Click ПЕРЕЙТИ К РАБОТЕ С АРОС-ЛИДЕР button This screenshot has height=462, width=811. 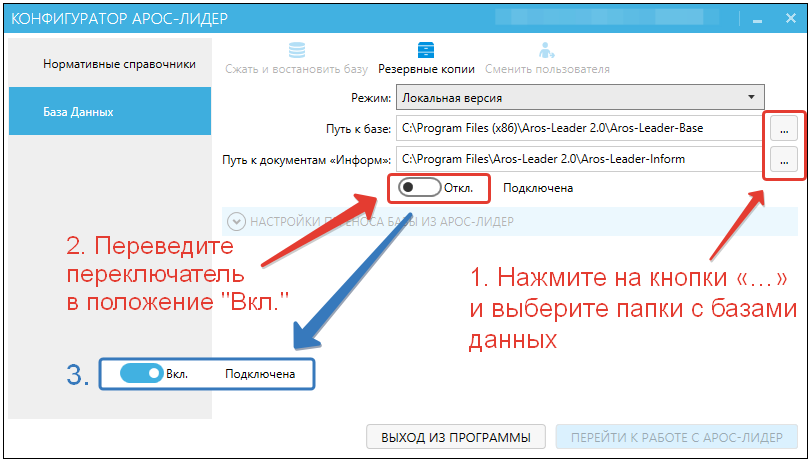tap(677, 437)
